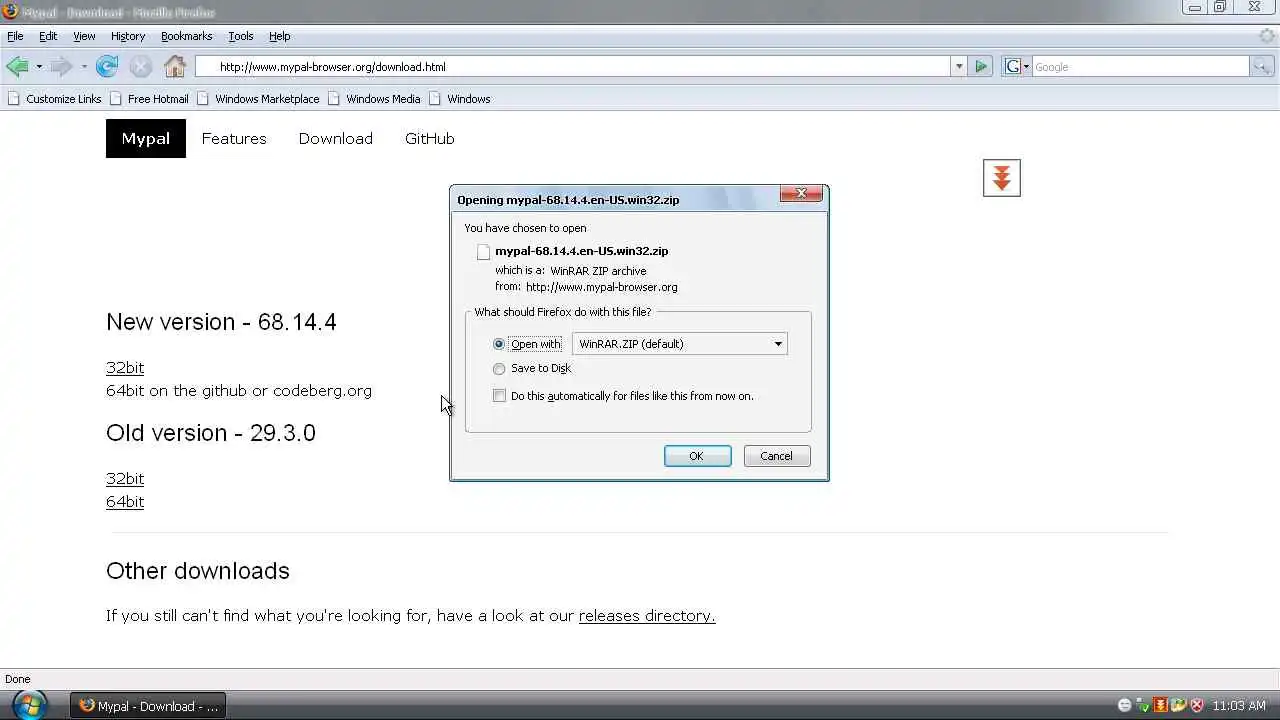This screenshot has height=720, width=1280.
Task: Enable Do this automatically checkbox
Action: click(x=499, y=396)
